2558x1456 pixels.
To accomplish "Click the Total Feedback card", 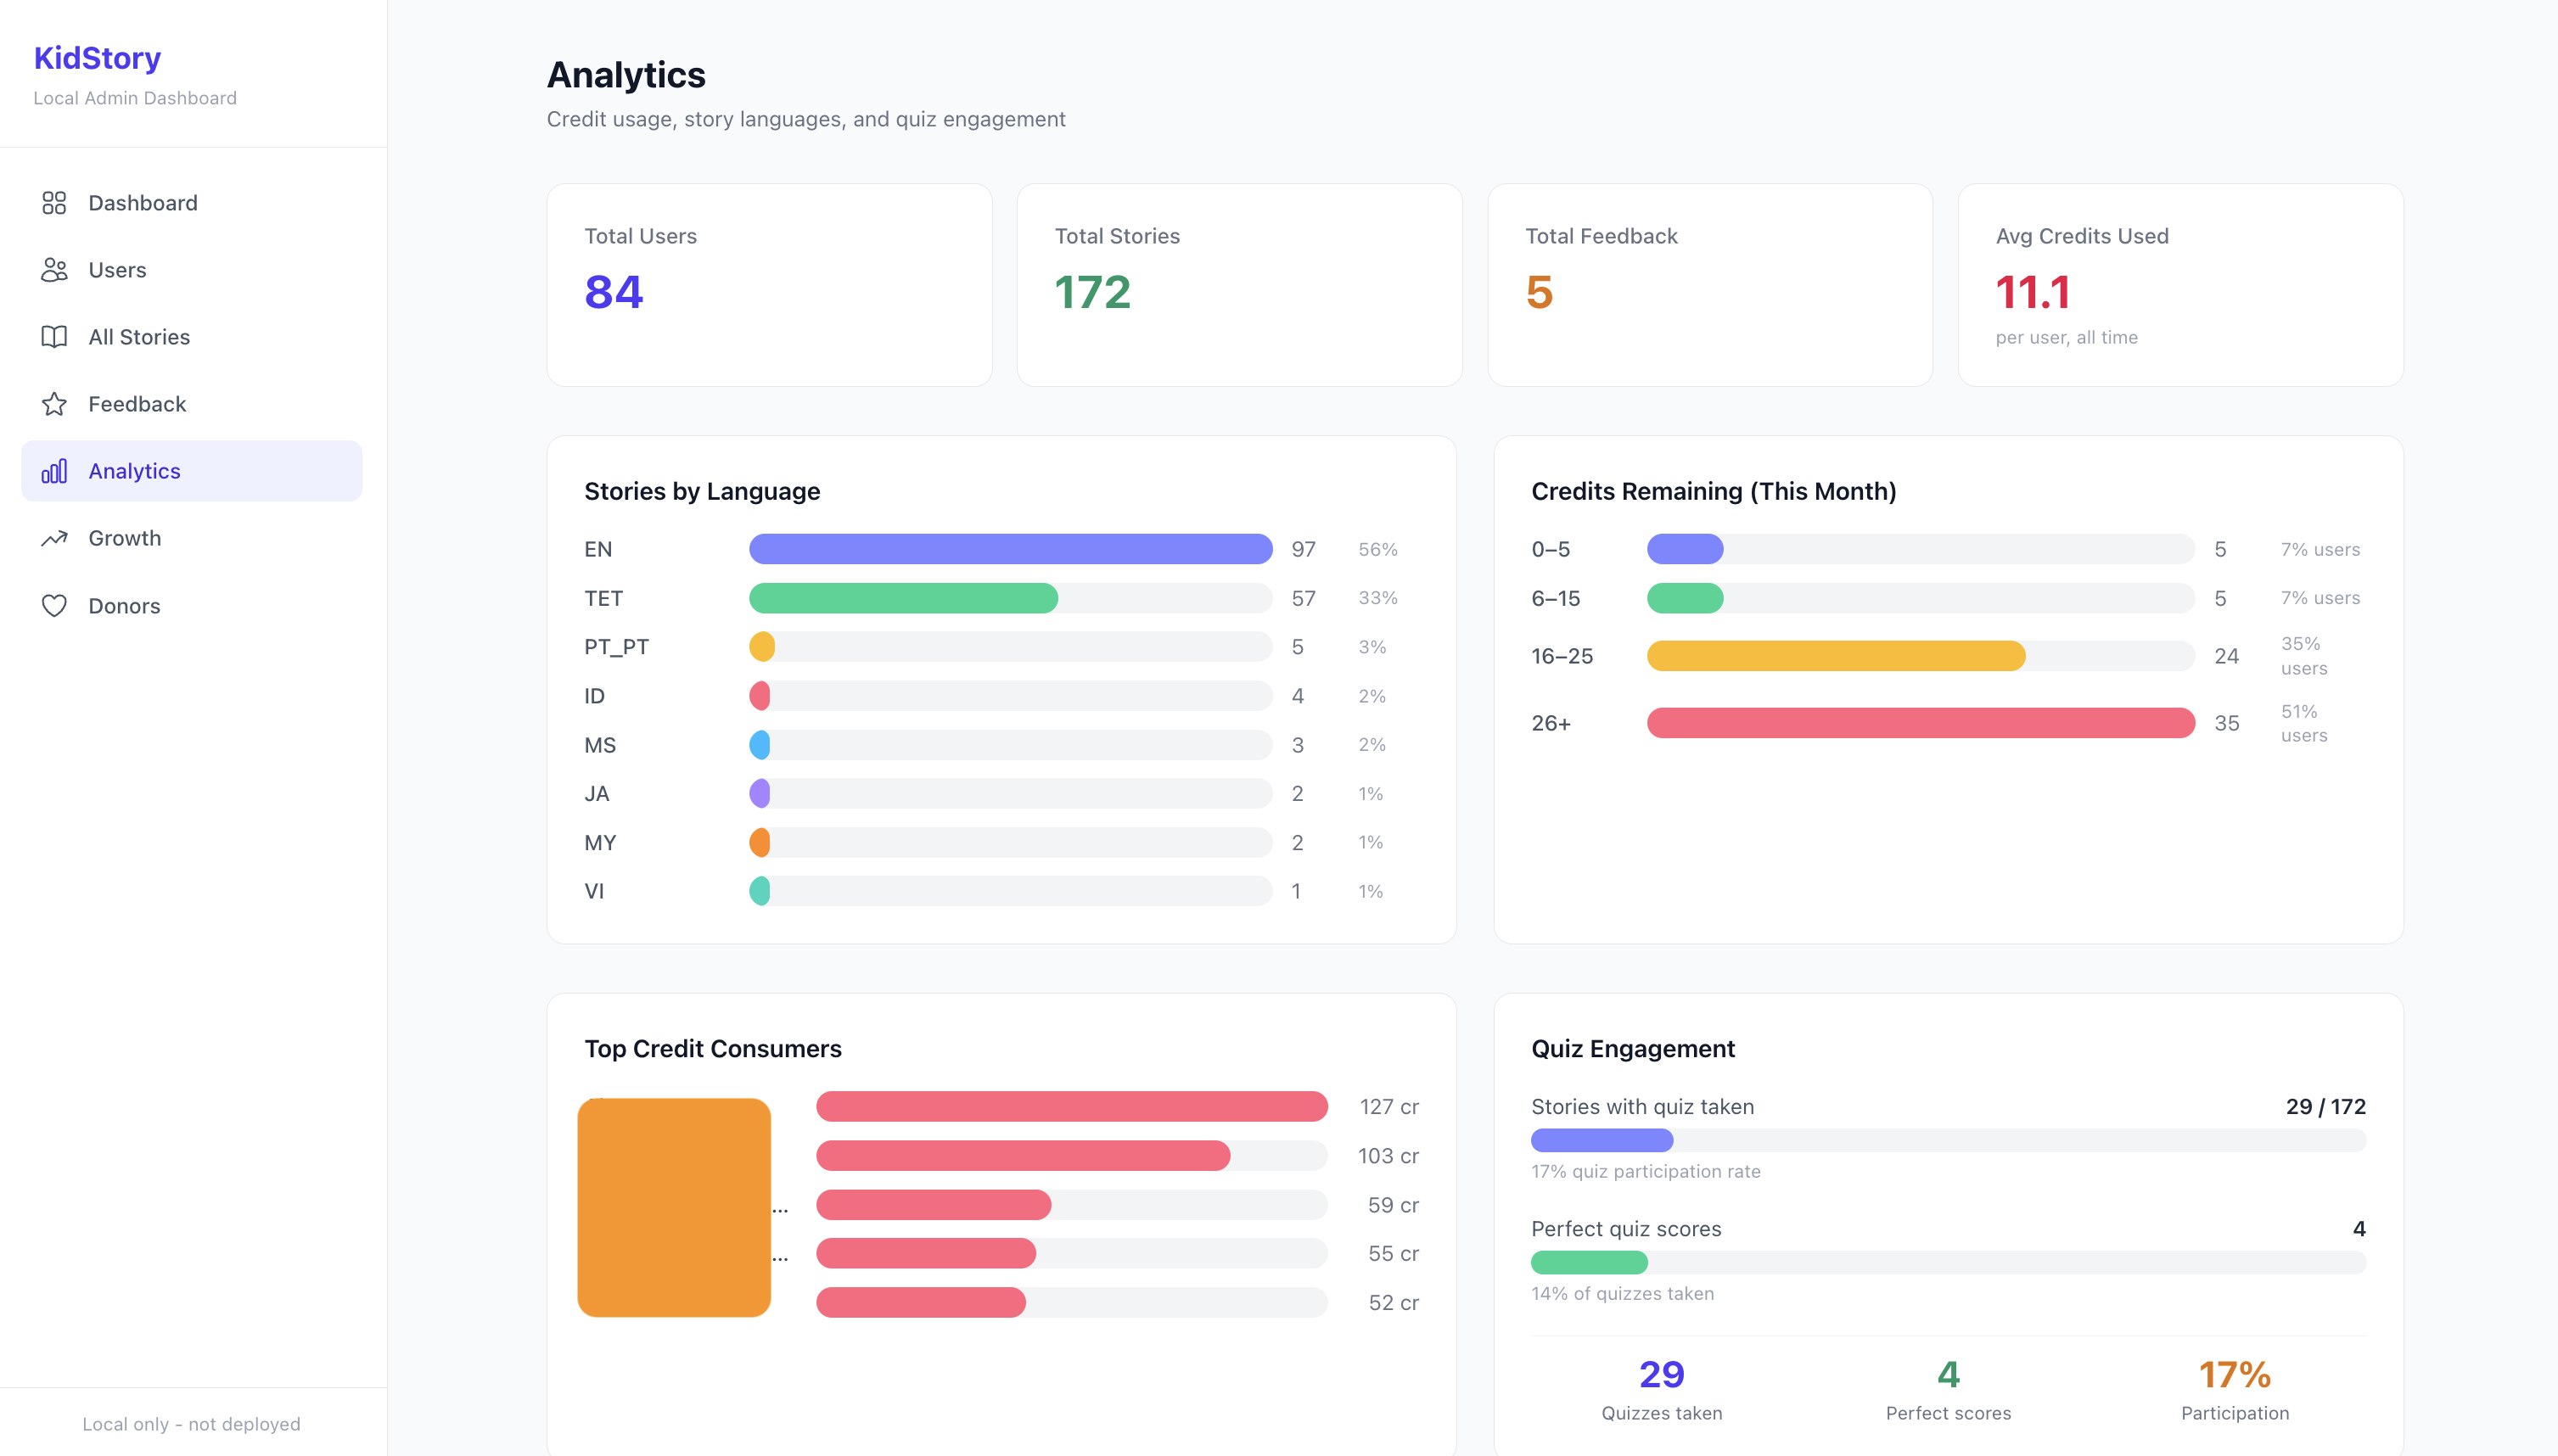I will tap(1710, 285).
